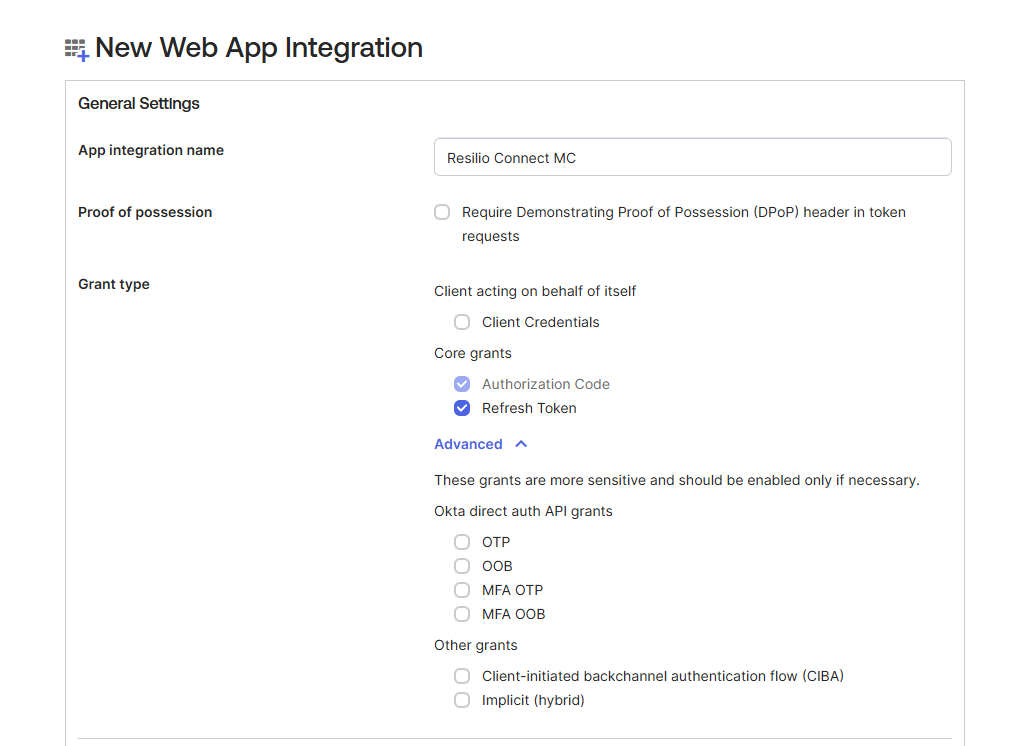Click the Proof of possession label
This screenshot has width=1011, height=746.
[x=145, y=212]
